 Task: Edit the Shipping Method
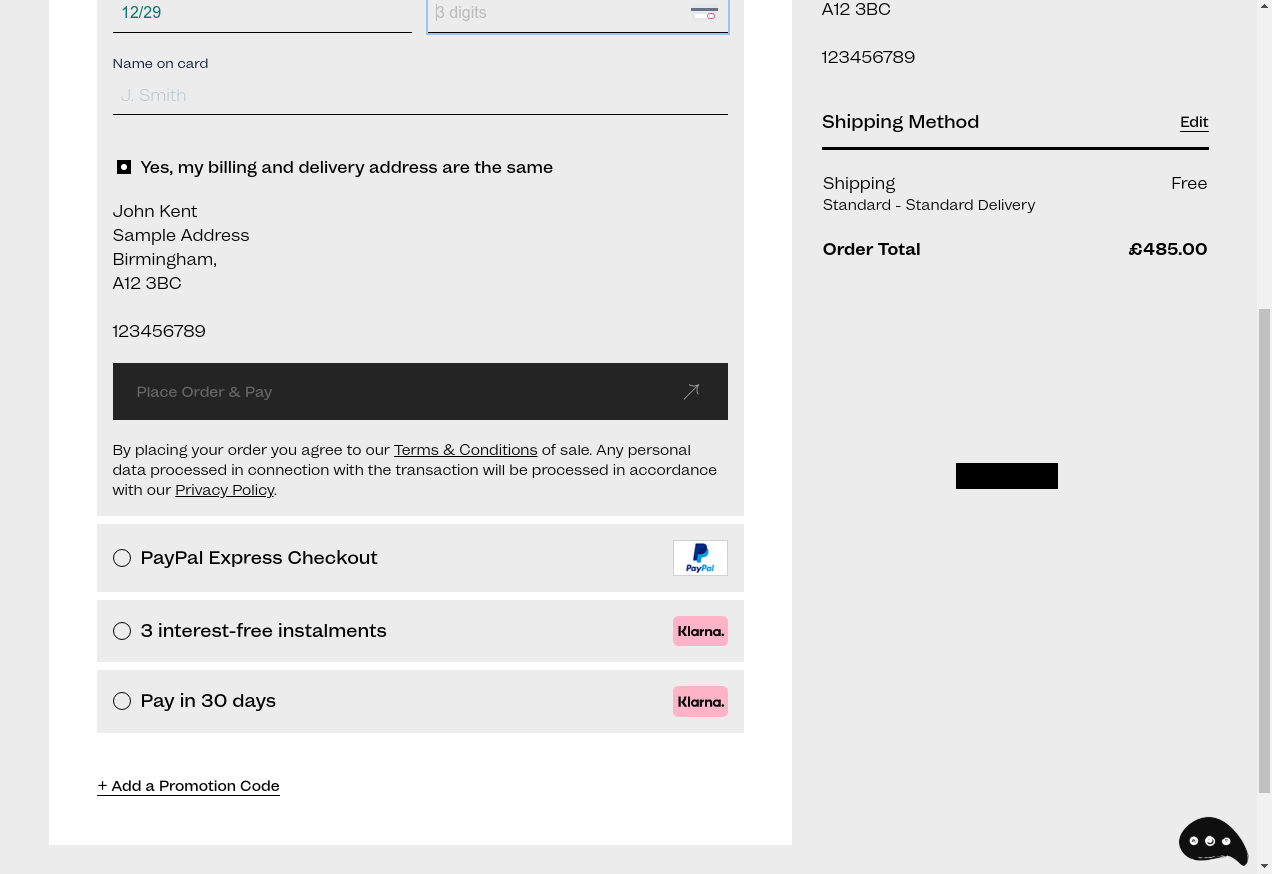1194,122
